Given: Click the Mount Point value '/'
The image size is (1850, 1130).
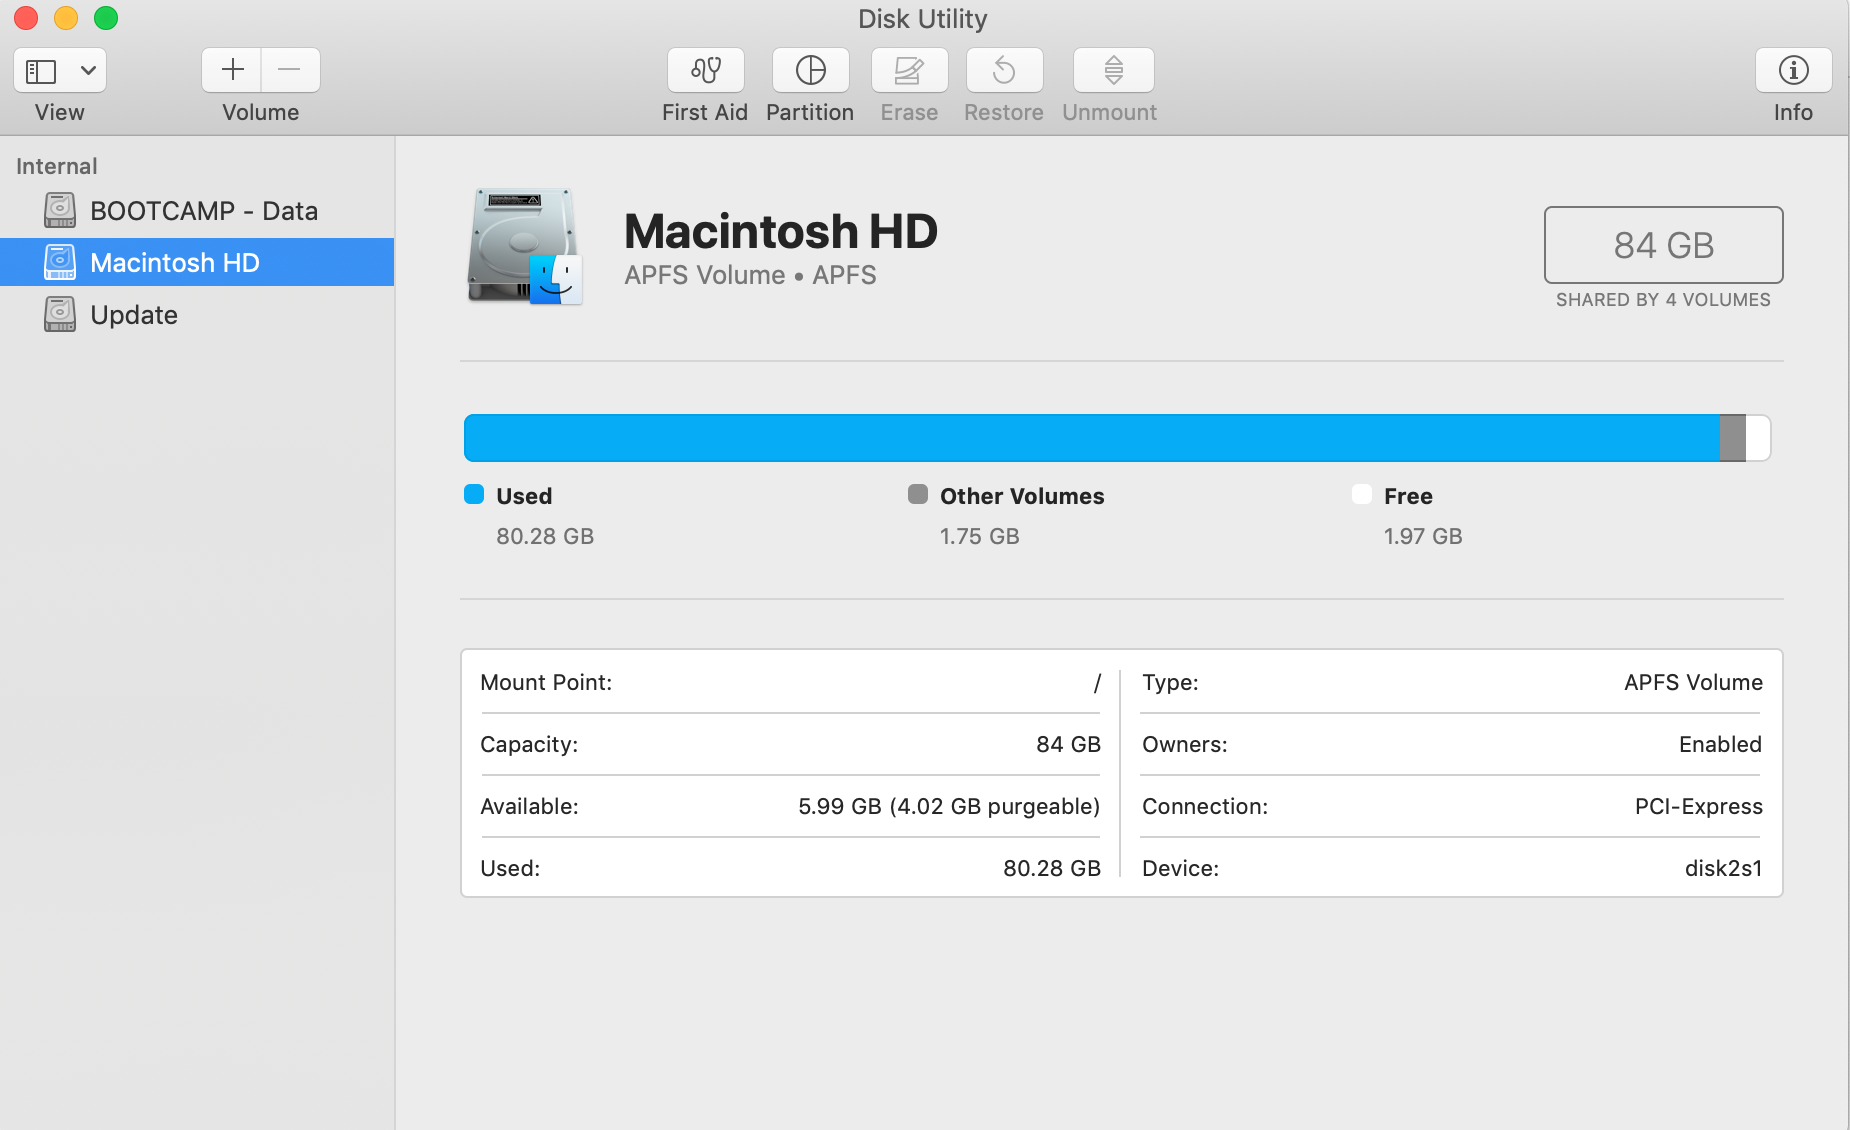Looking at the screenshot, I should click(1097, 683).
